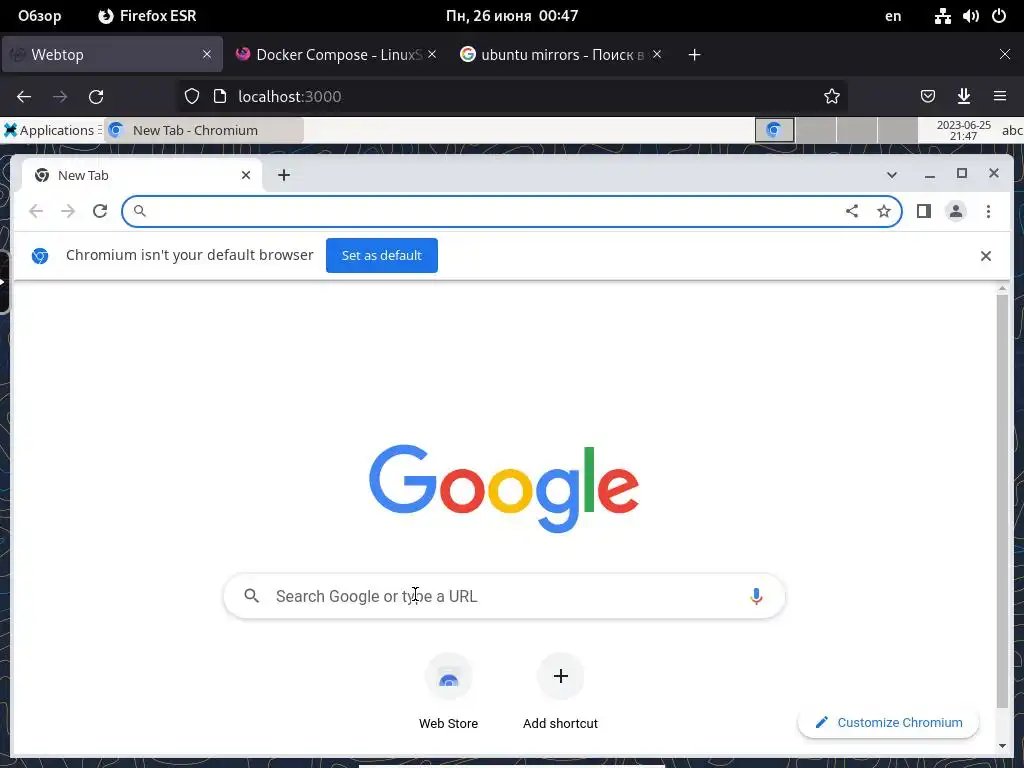Screen dimensions: 1024x768
Task: Open the Applications menu in Webtop
Action: pyautogui.click(x=52, y=130)
